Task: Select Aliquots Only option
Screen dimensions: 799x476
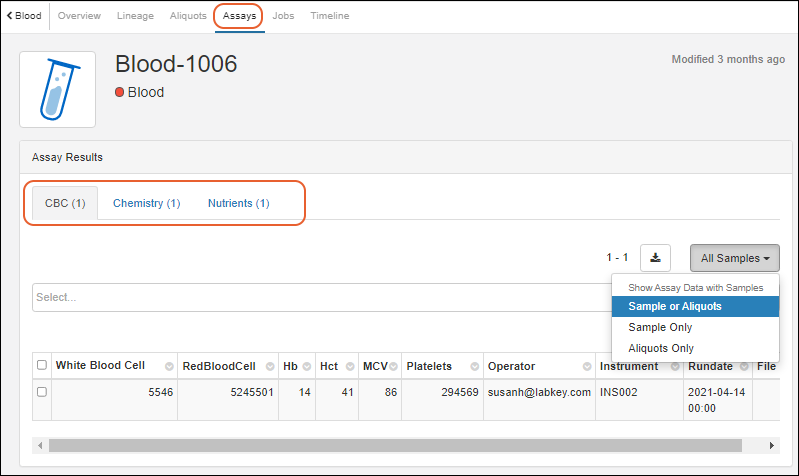Action: tap(660, 348)
